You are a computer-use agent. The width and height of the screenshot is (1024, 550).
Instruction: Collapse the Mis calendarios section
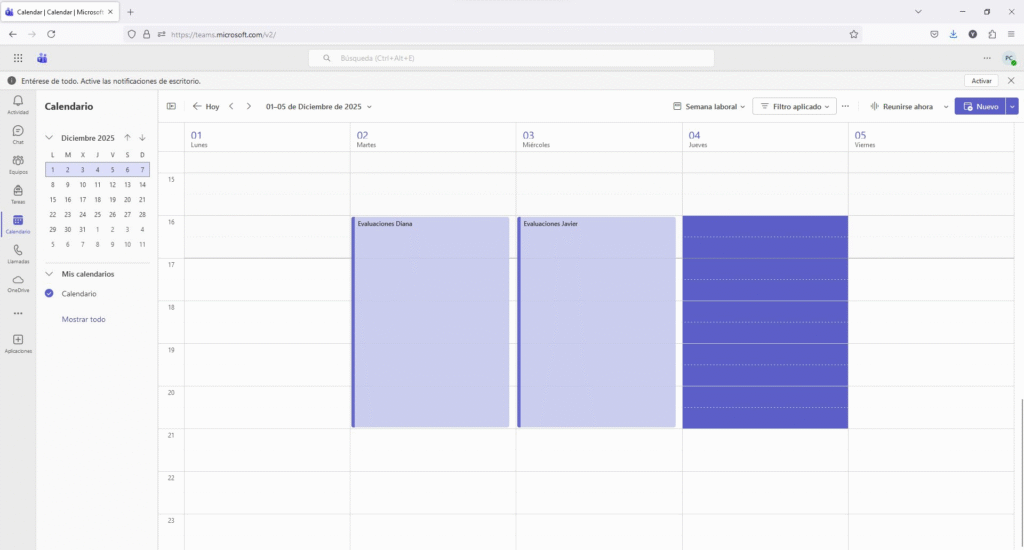[49, 274]
